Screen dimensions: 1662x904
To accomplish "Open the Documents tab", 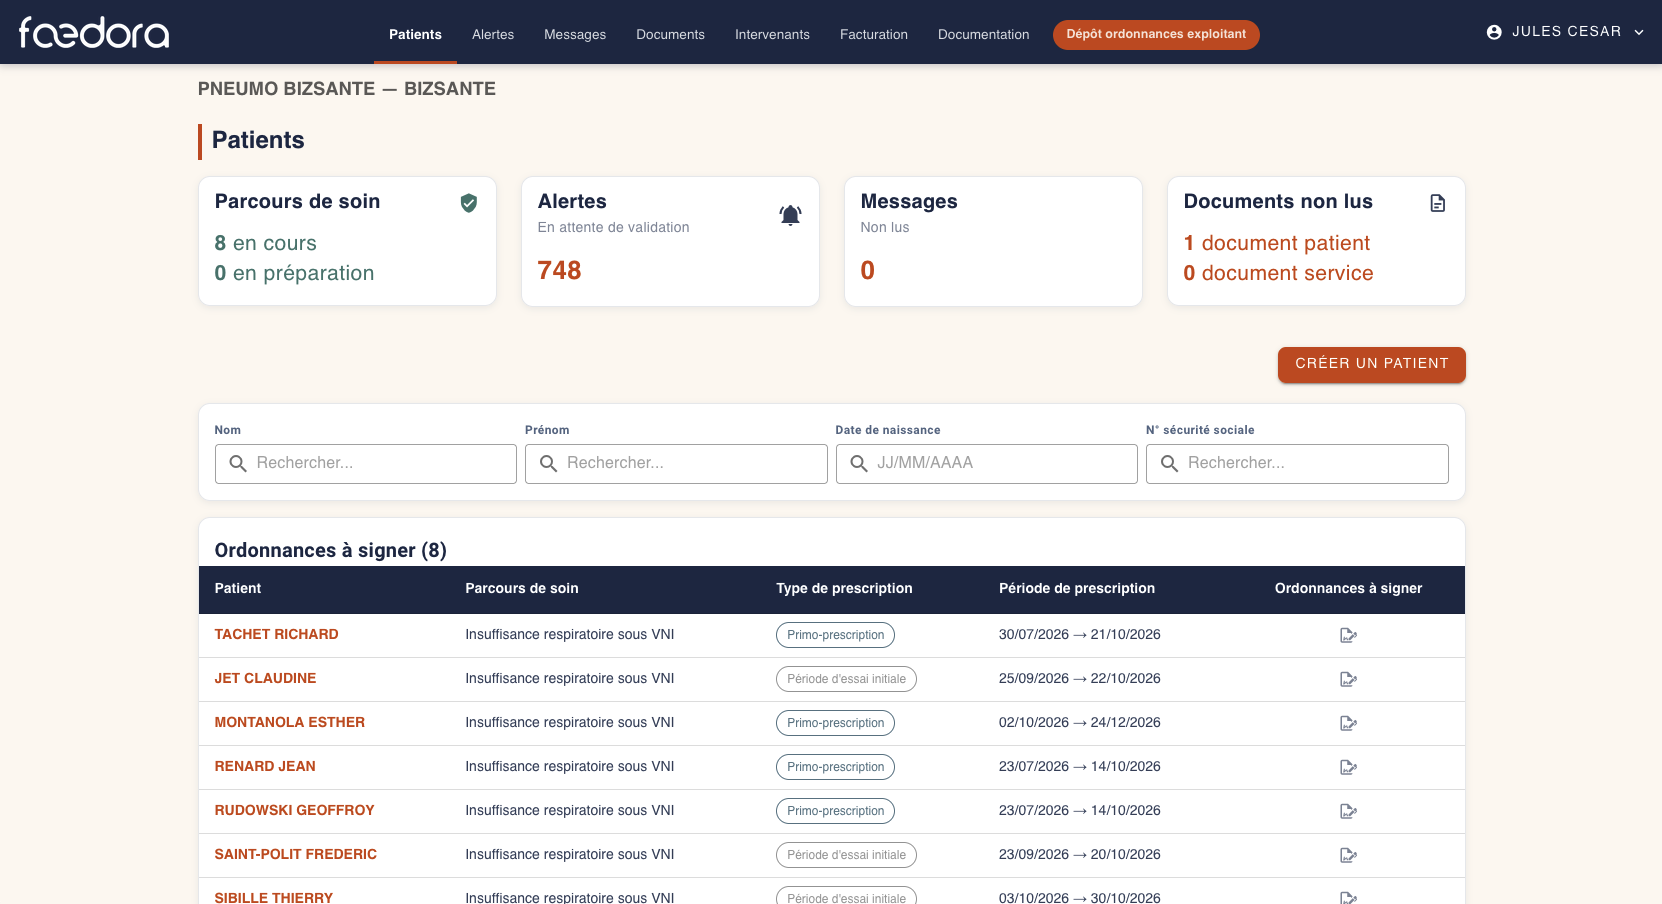I will pyautogui.click(x=670, y=34).
